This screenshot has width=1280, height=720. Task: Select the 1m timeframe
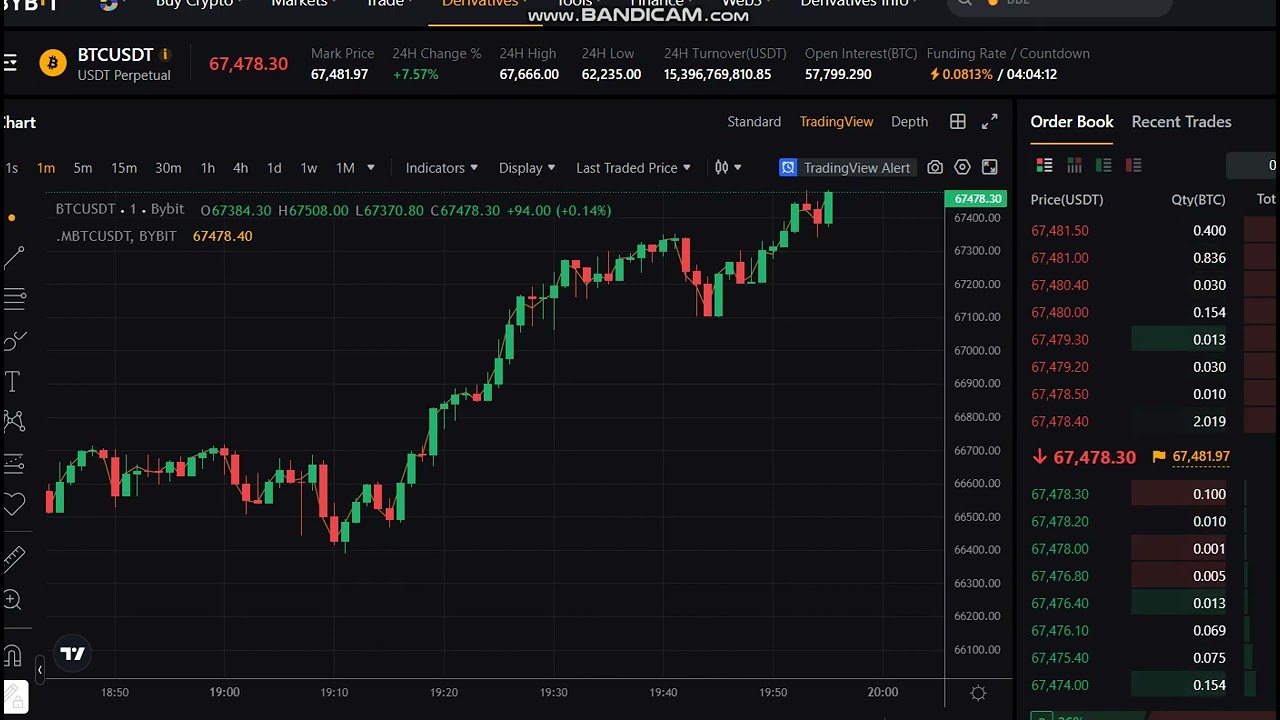46,168
